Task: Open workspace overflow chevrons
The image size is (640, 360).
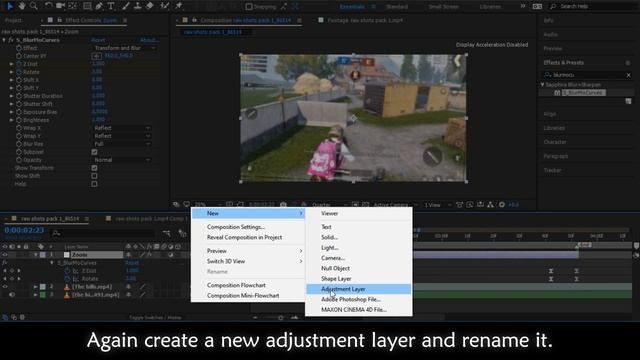Action: click(x=523, y=7)
